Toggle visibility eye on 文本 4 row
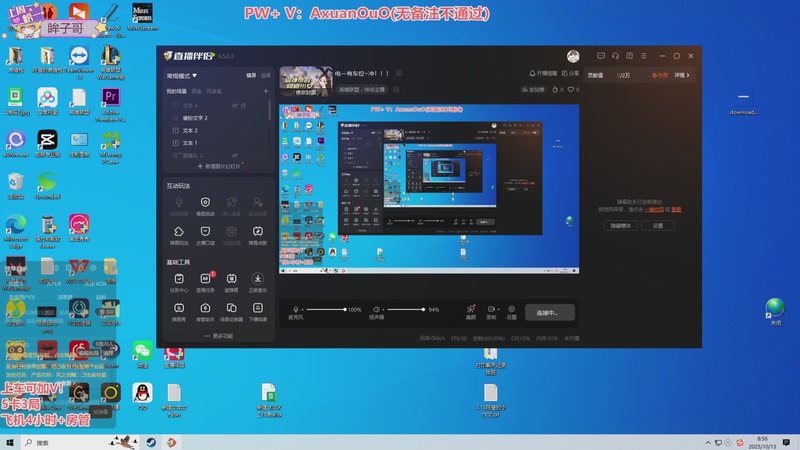800x450 pixels. 235,106
